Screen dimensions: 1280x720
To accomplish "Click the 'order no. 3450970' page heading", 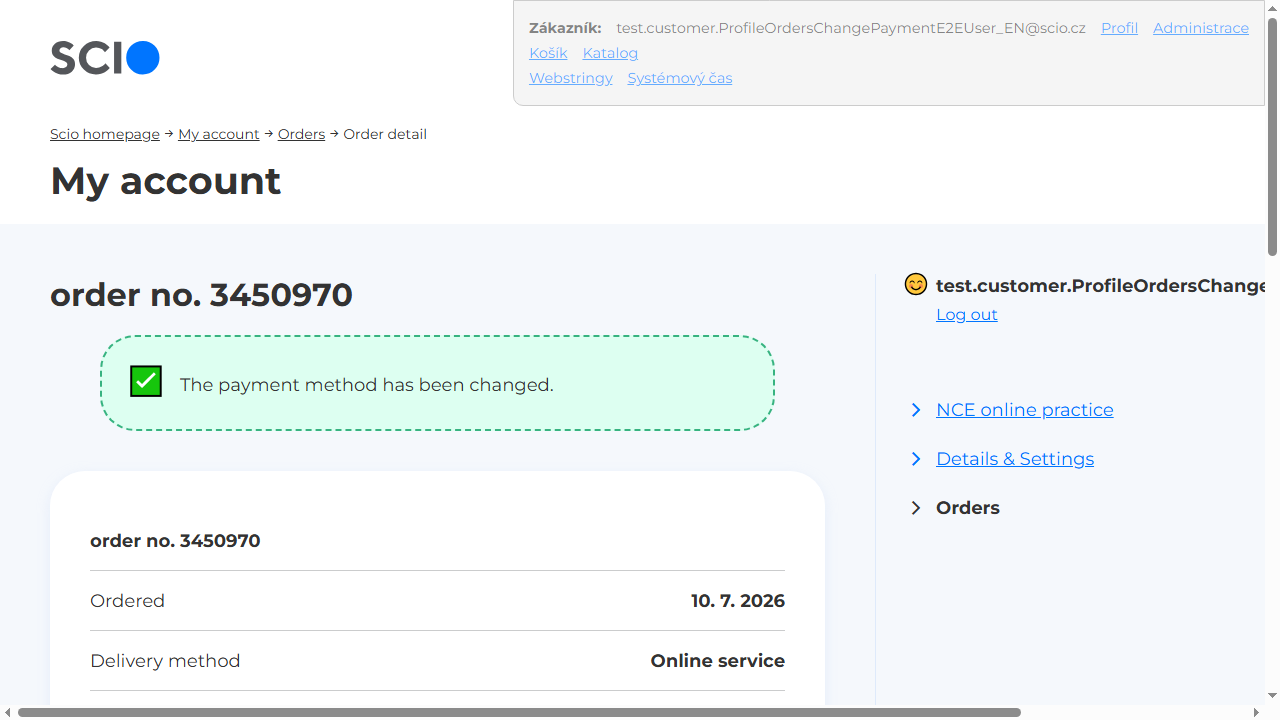I will [201, 295].
